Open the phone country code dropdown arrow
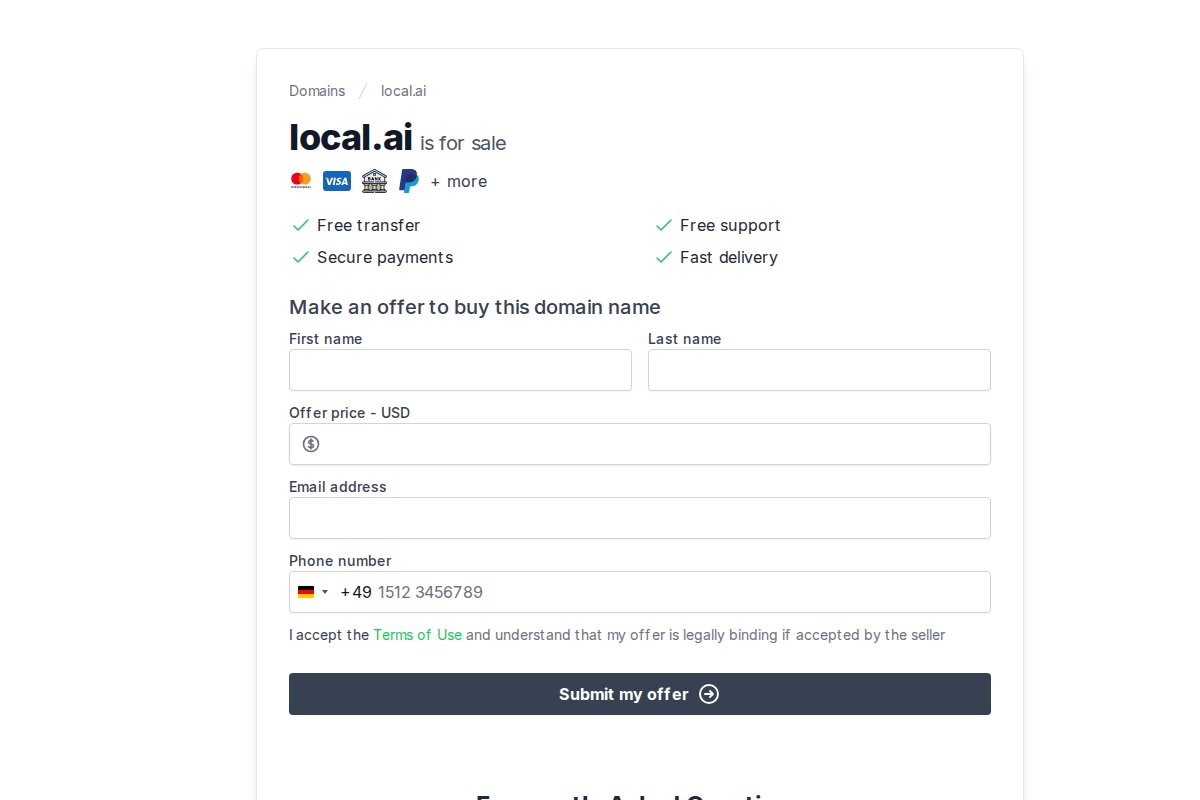1200x800 pixels. pyautogui.click(x=325, y=592)
